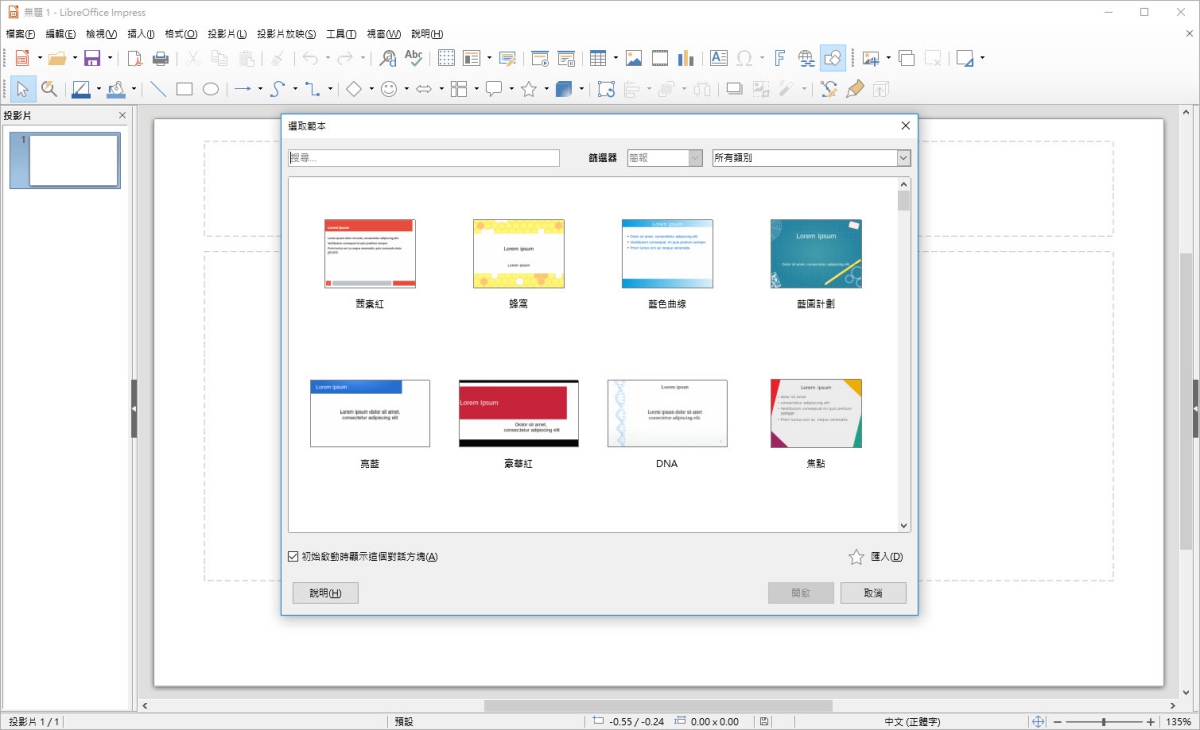Click the zoom slider in status bar
Viewport: 1200px width, 730px height.
click(1104, 722)
